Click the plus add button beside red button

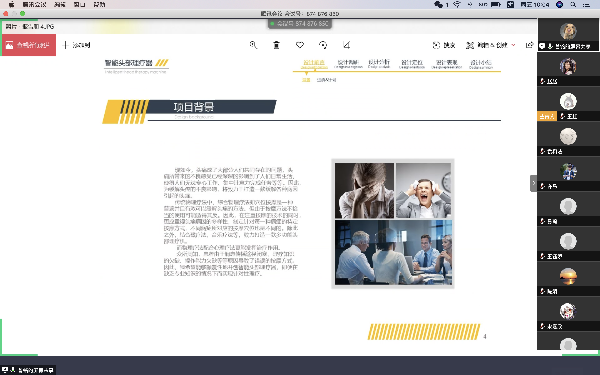click(x=66, y=45)
